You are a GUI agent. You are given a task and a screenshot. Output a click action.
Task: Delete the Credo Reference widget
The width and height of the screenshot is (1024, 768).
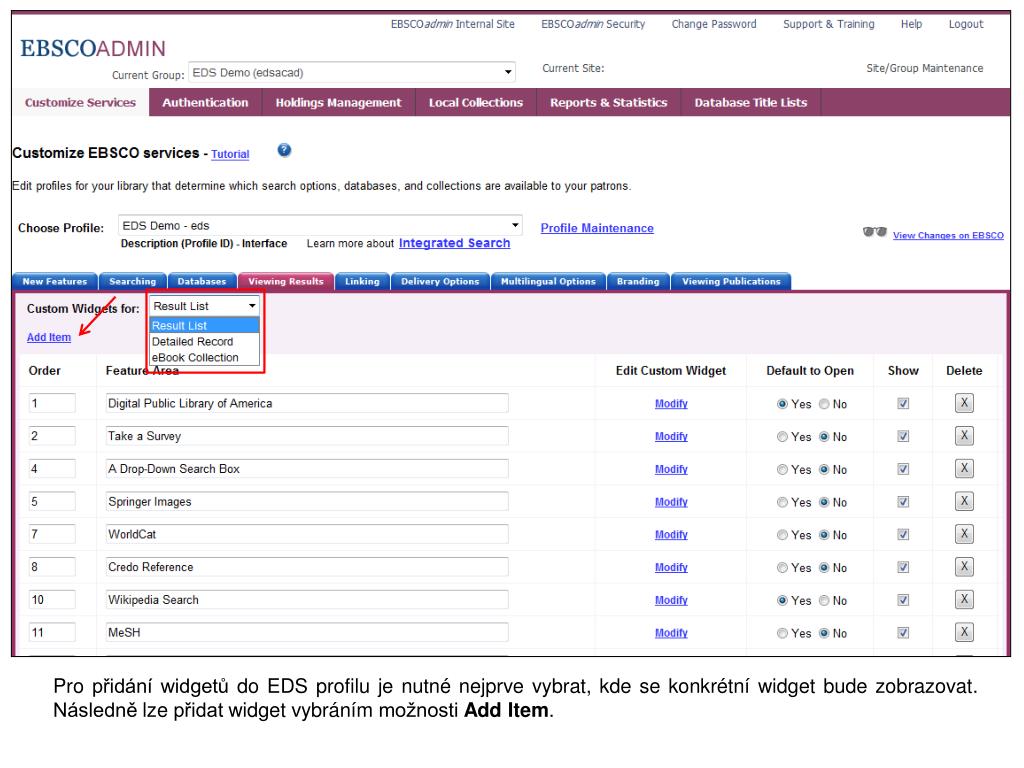coord(964,566)
